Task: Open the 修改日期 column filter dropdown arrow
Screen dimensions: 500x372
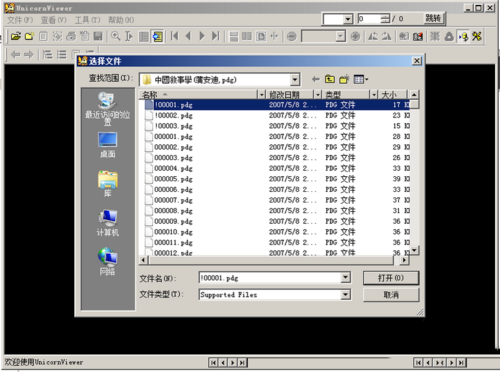Action: [x=318, y=95]
